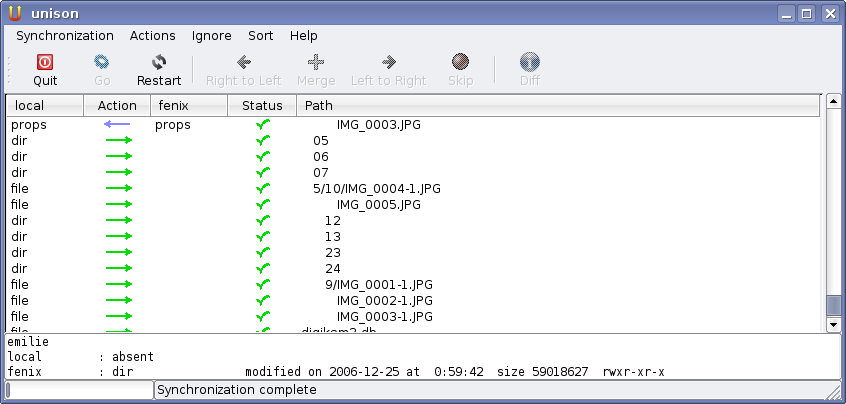
Task: Click the Go gear icon
Action: 101,62
